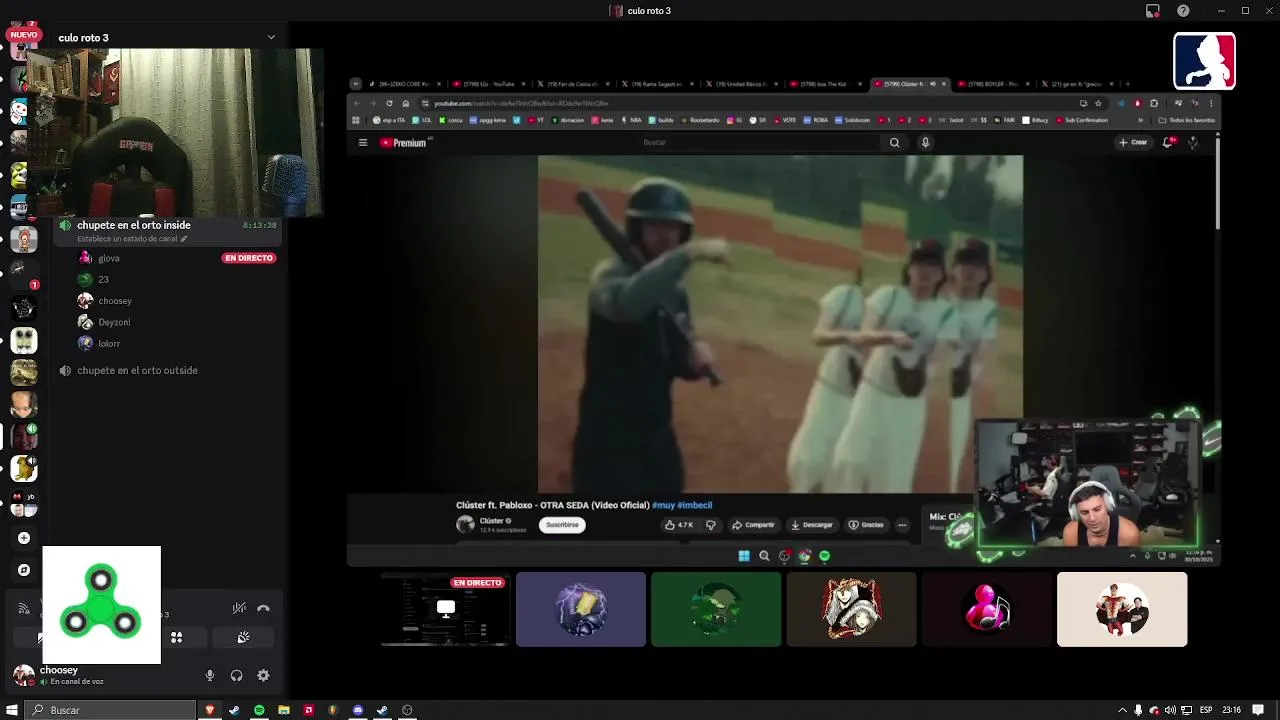Click the taskbar Buscar search box
This screenshot has height=720, width=1280.
(x=111, y=710)
